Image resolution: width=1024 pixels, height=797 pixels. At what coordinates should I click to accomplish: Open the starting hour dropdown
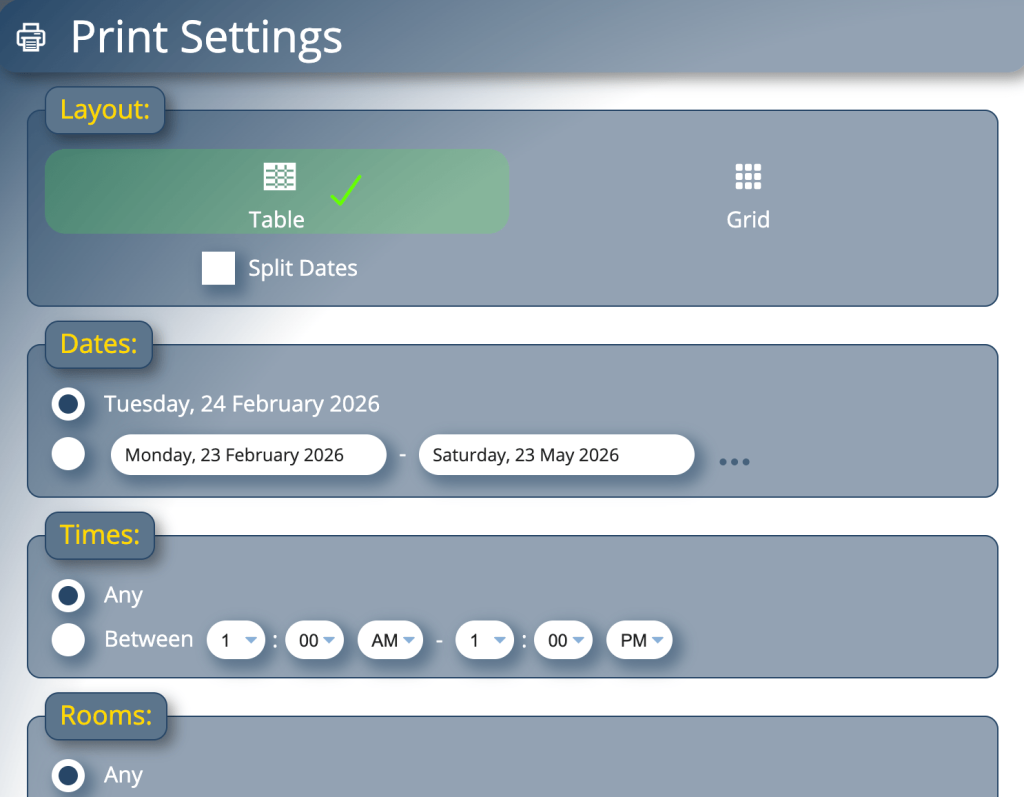pyautogui.click(x=235, y=640)
